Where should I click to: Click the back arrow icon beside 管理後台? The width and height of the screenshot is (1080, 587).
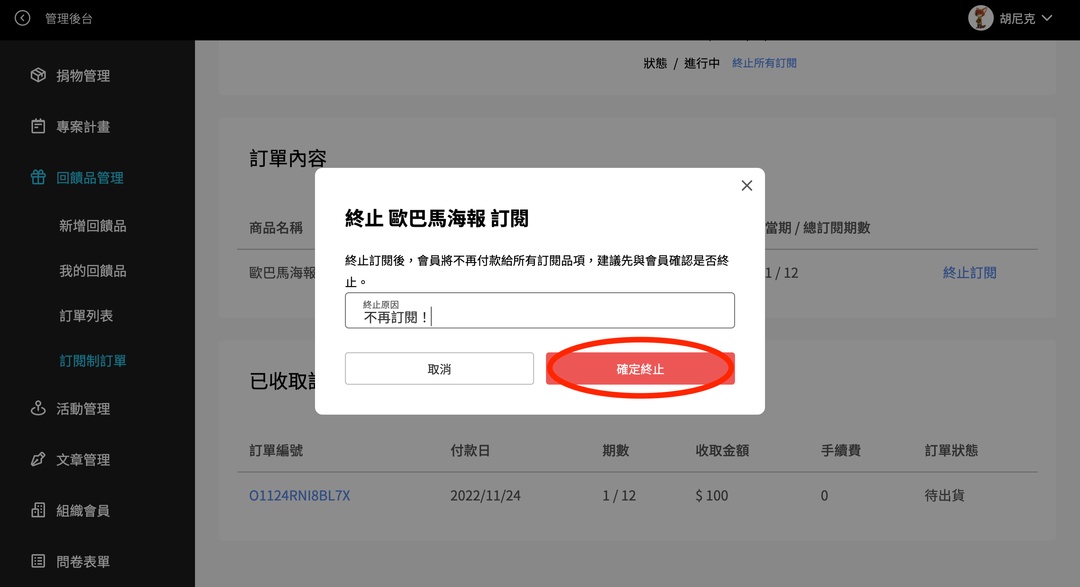pyautogui.click(x=22, y=18)
